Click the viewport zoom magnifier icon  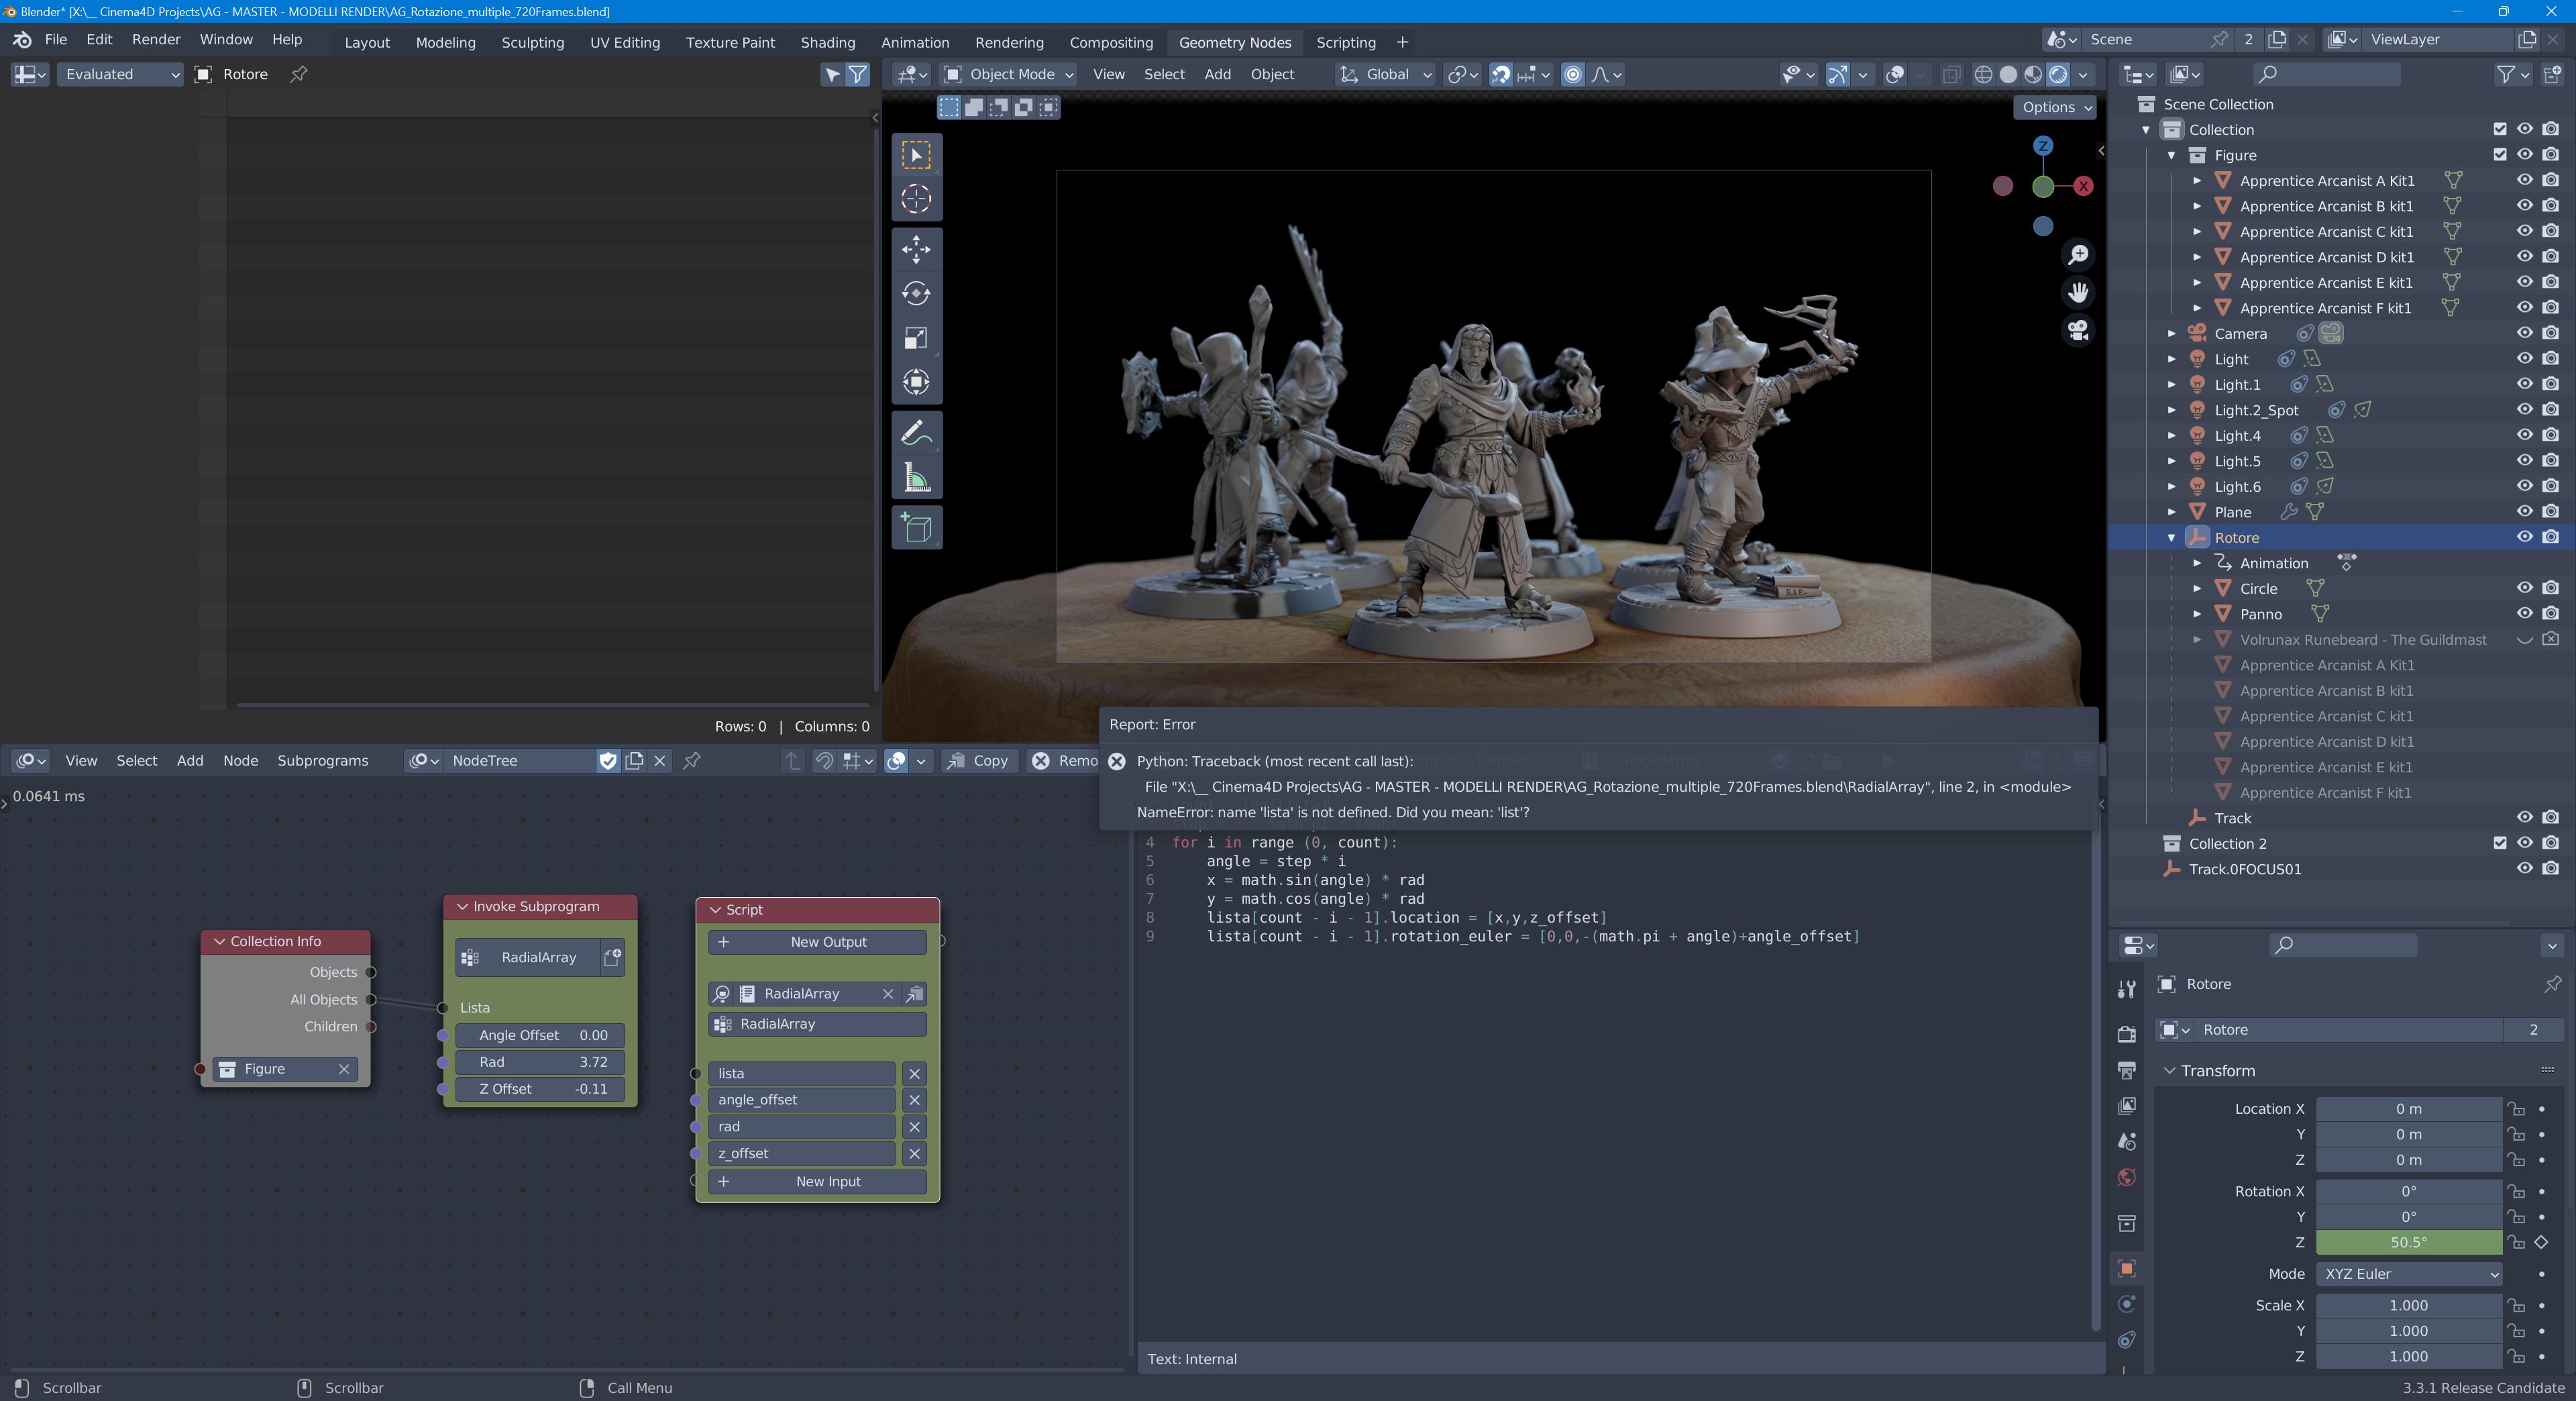pyautogui.click(x=2078, y=255)
